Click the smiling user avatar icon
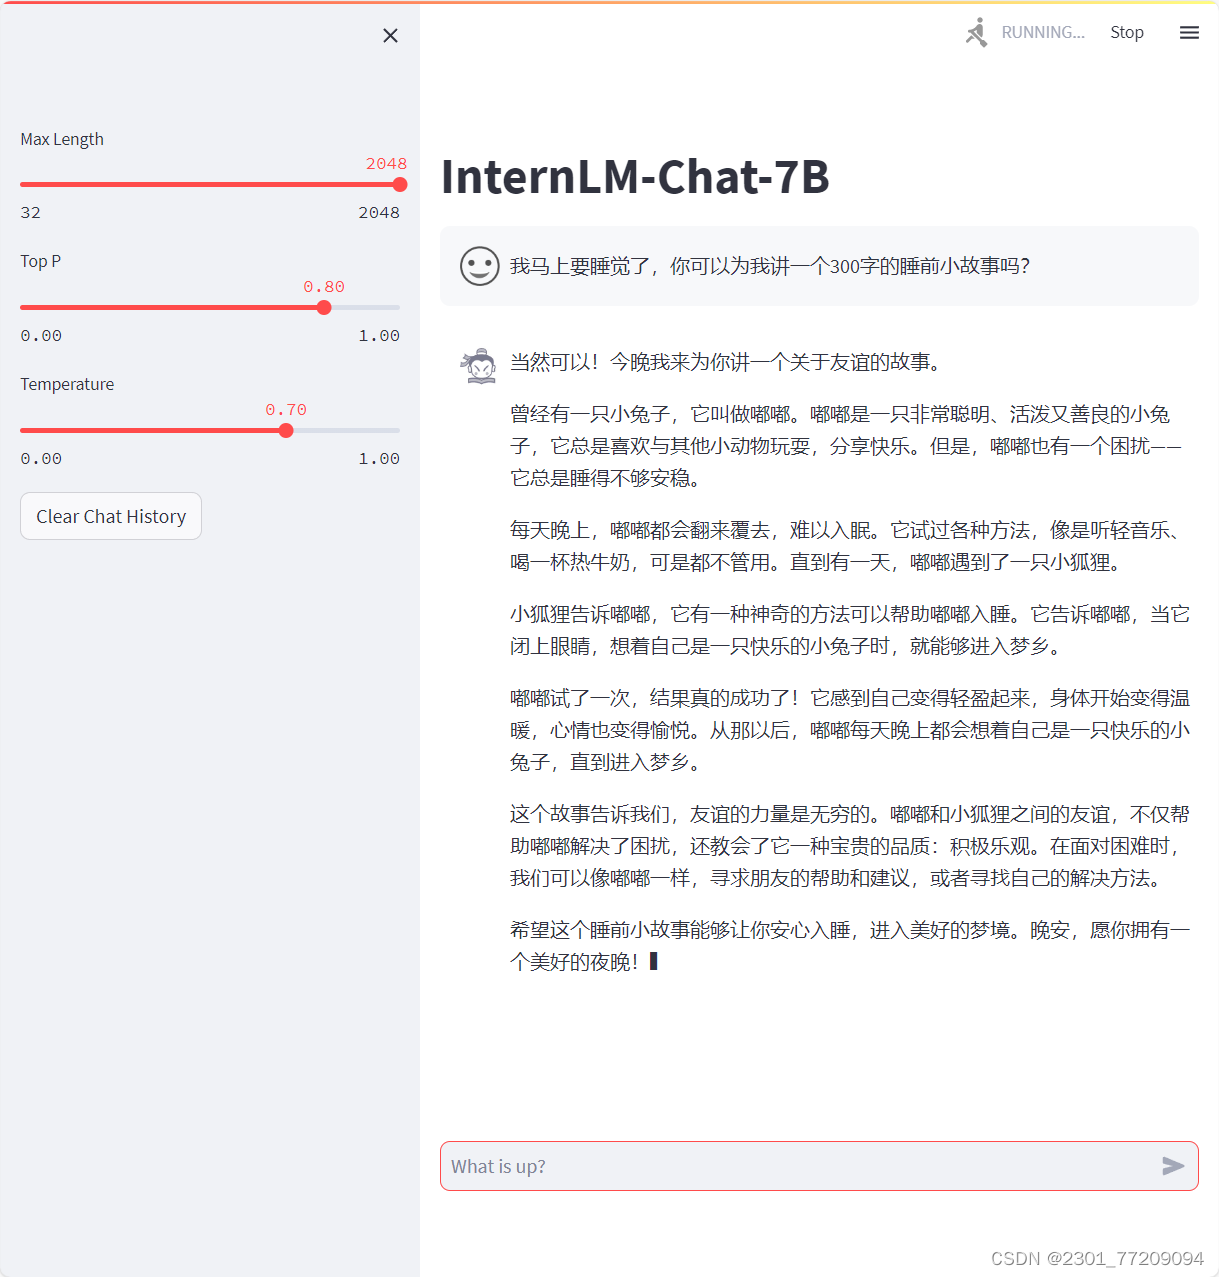 (x=479, y=265)
